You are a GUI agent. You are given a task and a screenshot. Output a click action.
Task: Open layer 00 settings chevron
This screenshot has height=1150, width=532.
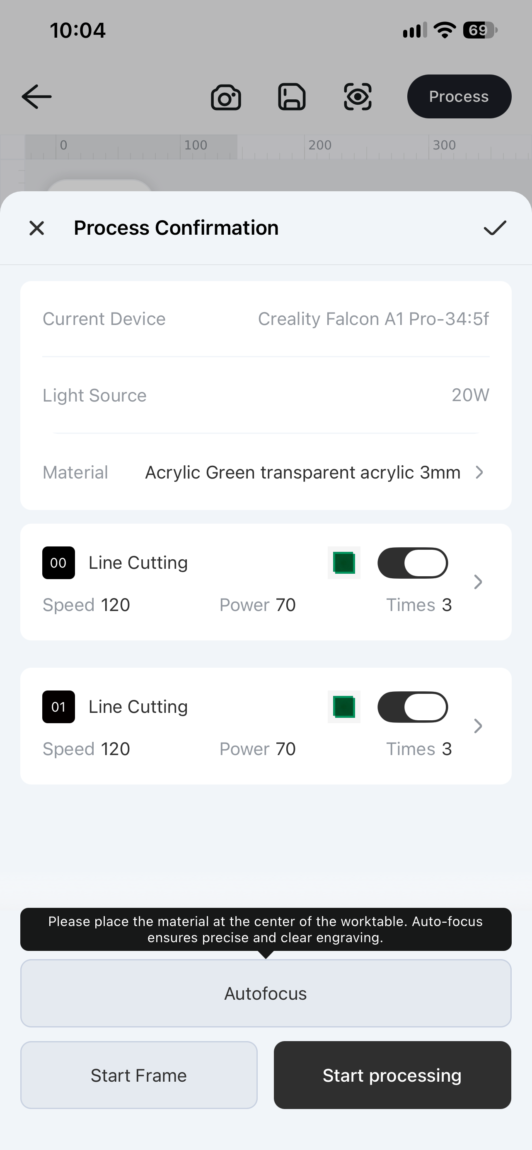[478, 582]
